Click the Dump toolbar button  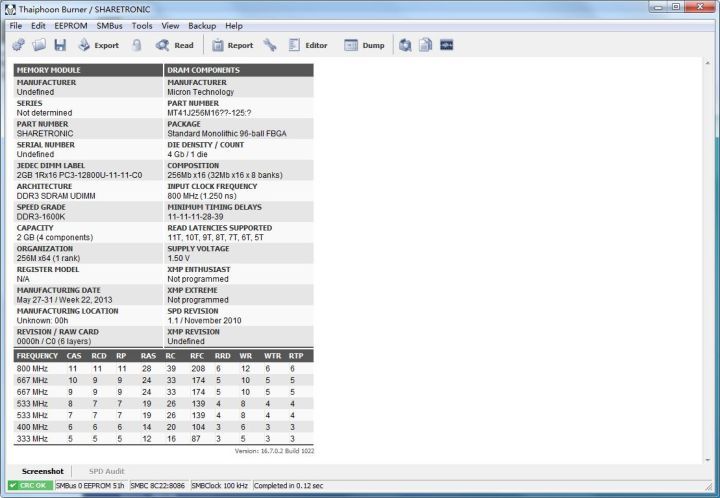pos(364,45)
